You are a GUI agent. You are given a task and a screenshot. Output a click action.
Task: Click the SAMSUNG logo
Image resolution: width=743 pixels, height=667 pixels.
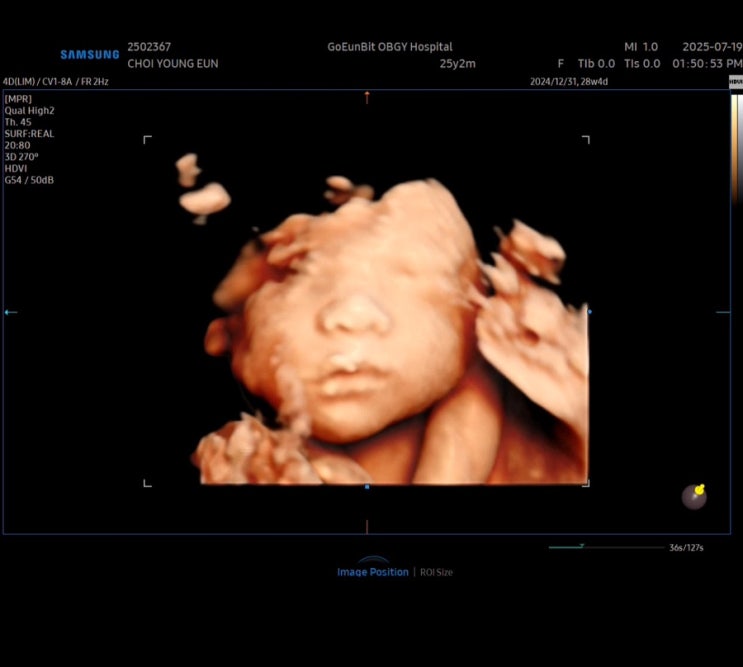[x=90, y=54]
